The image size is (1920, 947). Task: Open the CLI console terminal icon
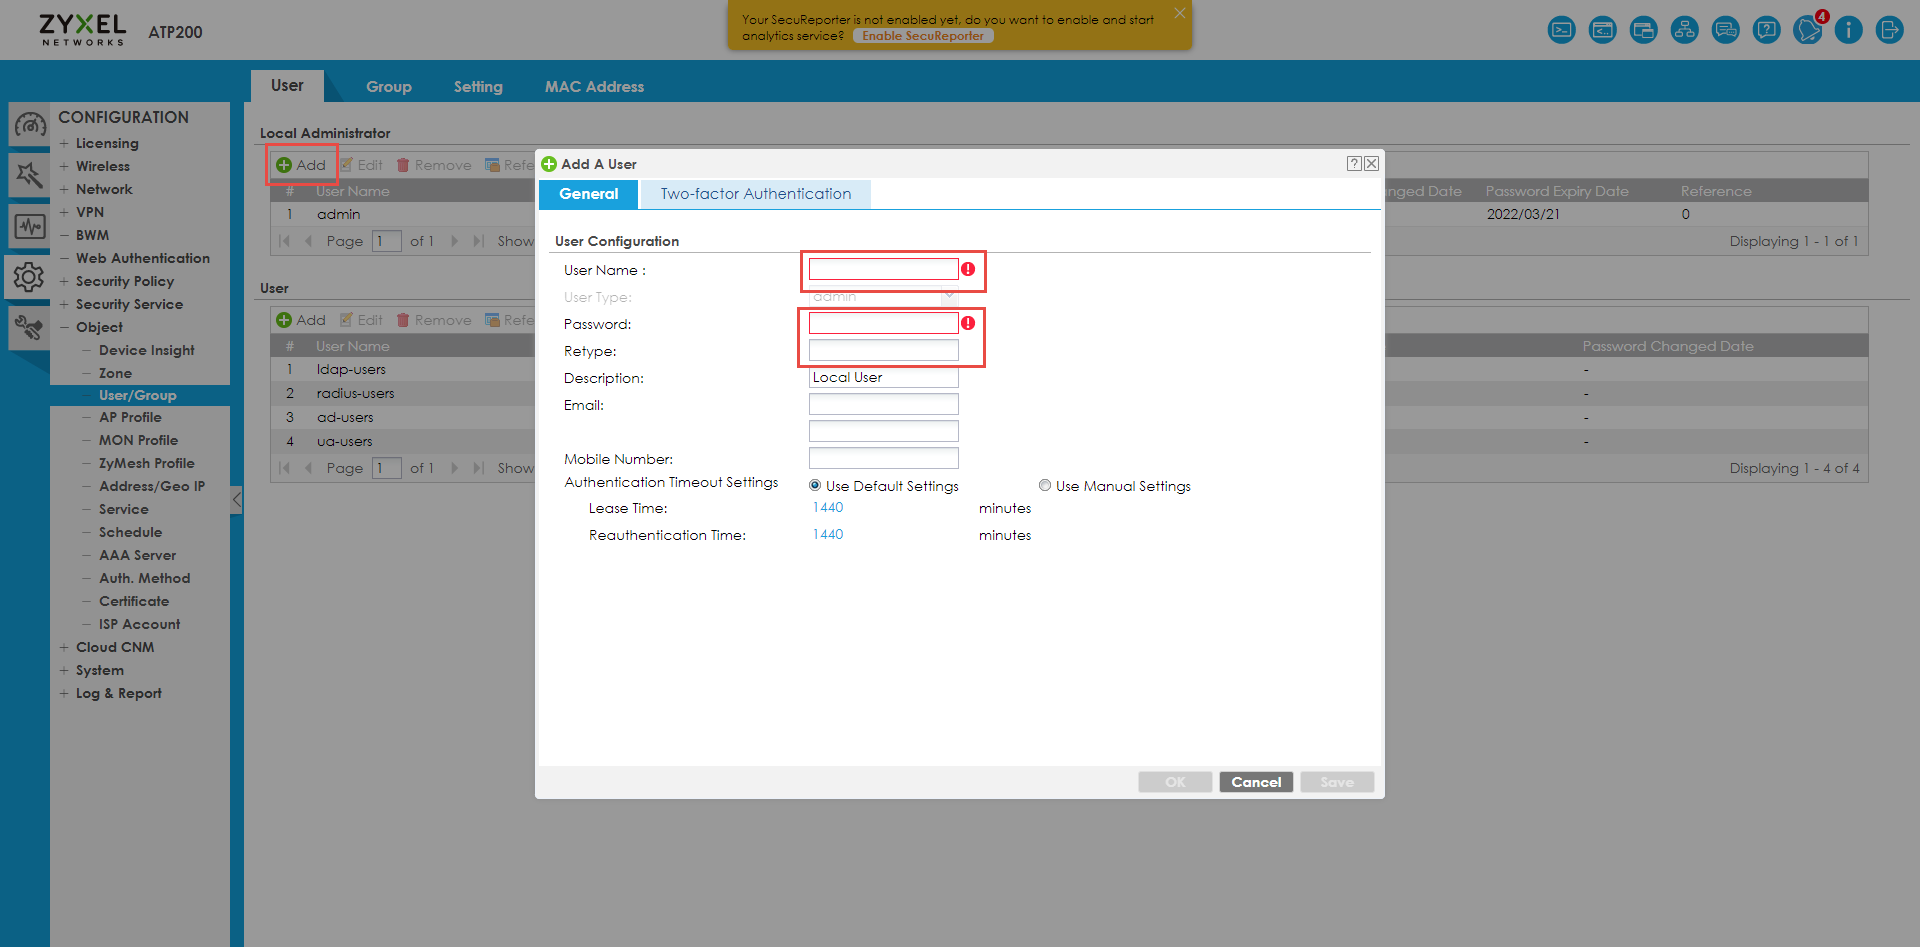click(1561, 30)
